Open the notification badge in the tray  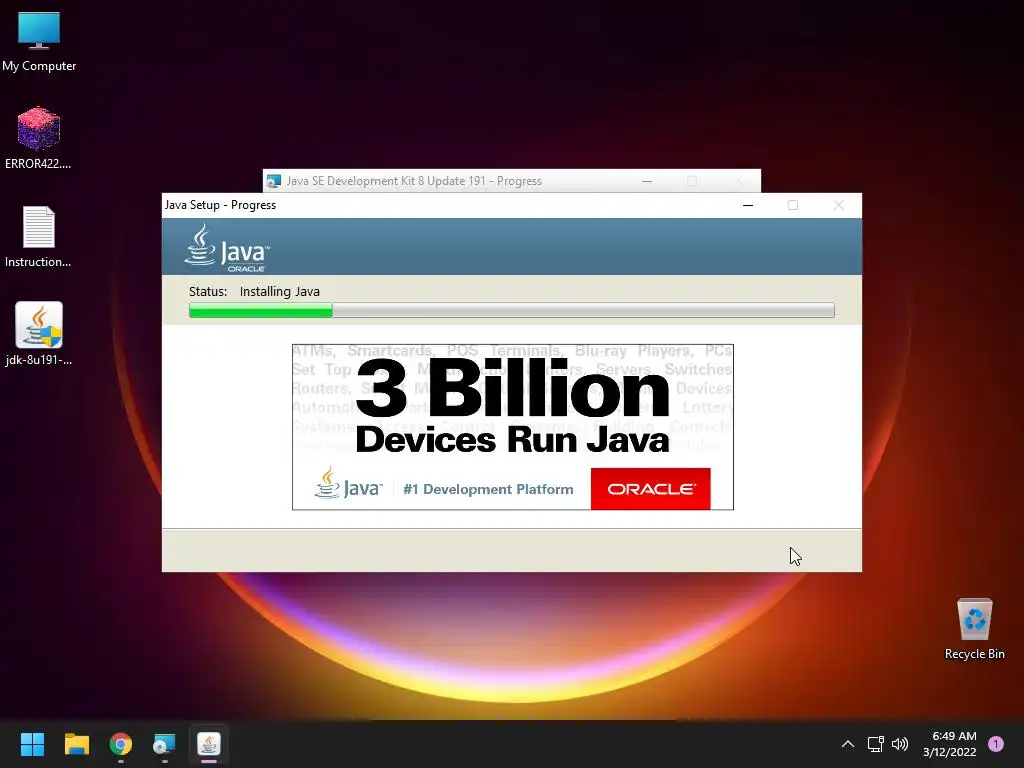pos(996,744)
